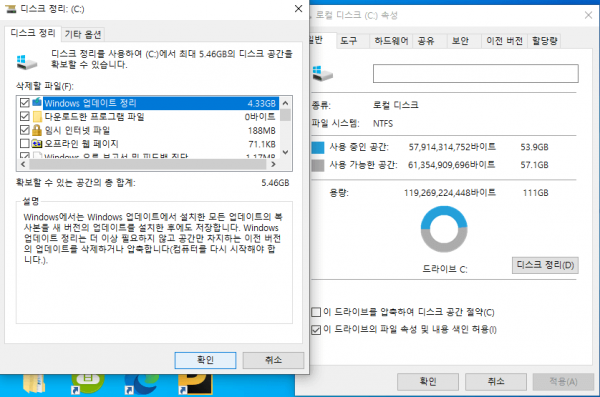Uncheck the Windows 업데이트 정리 checkbox
The width and height of the screenshot is (600, 397).
[24, 103]
